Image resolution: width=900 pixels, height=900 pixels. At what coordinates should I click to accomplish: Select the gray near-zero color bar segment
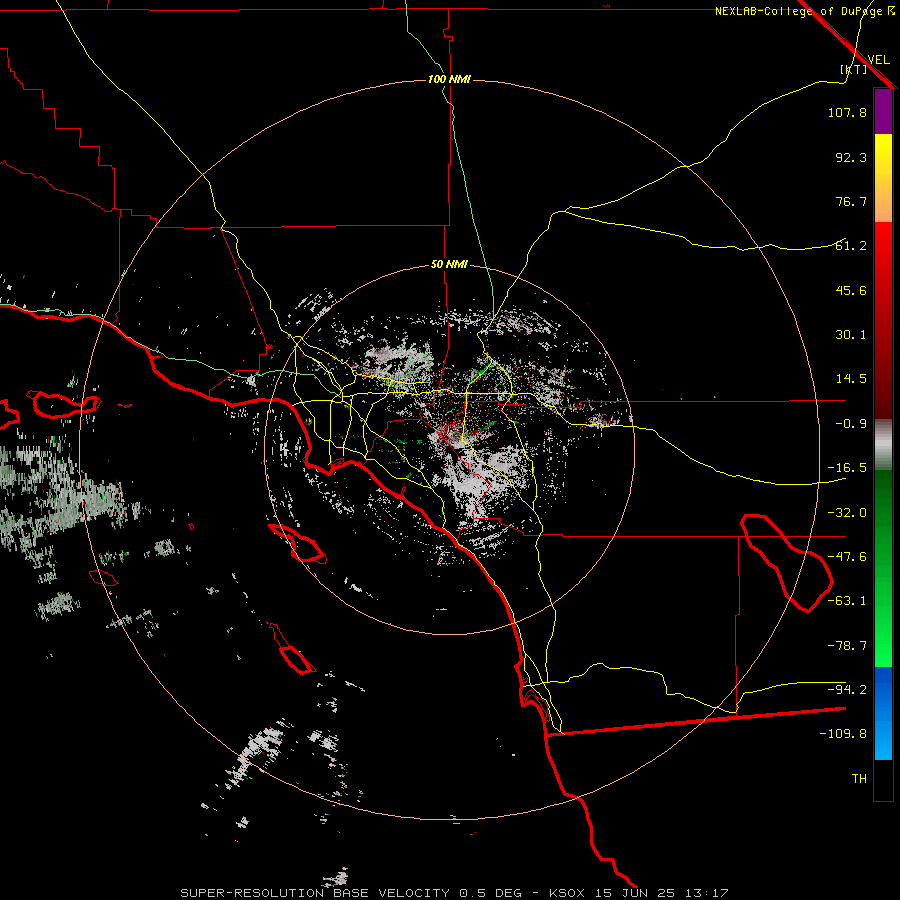883,445
